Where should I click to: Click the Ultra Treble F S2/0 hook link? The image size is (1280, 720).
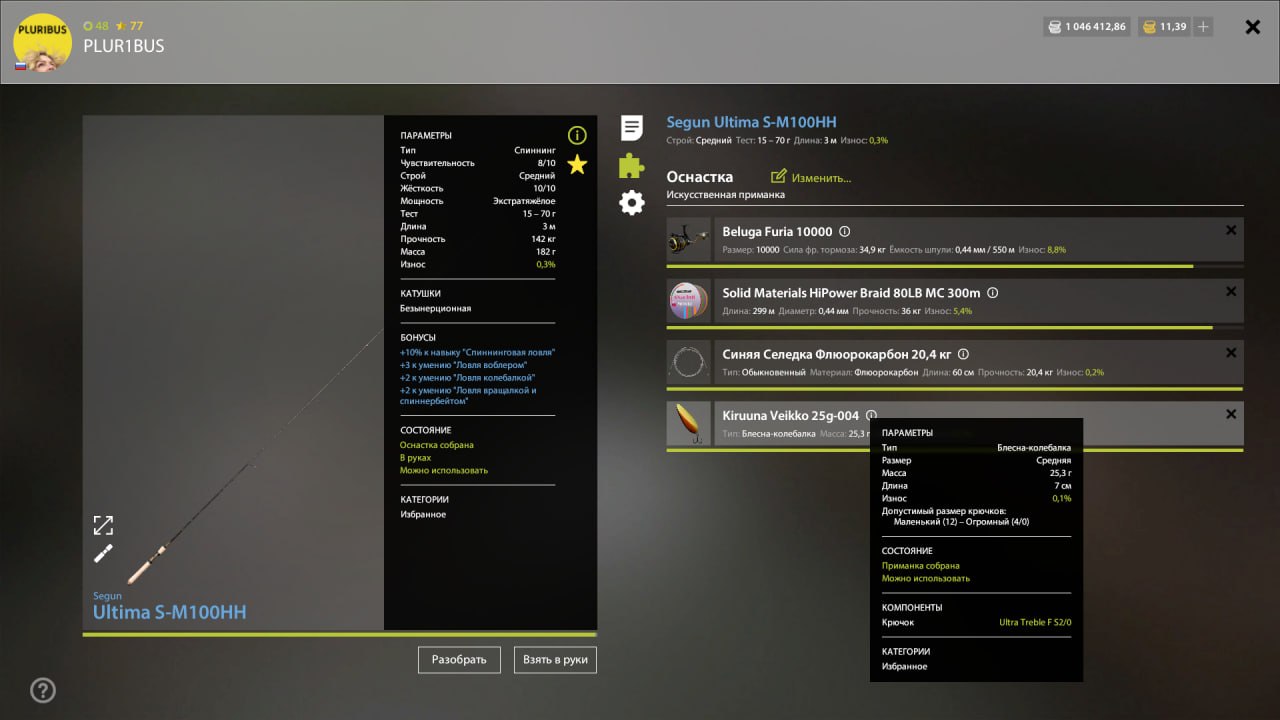point(1035,622)
